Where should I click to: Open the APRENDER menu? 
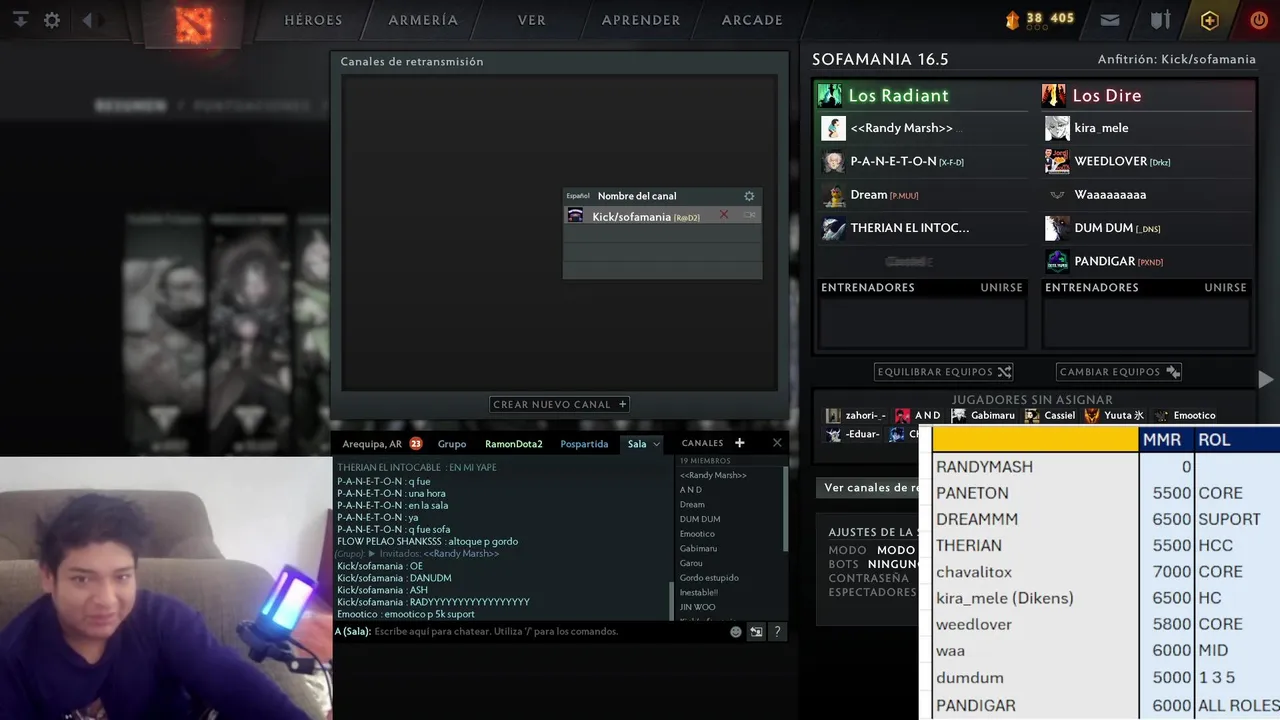641,20
